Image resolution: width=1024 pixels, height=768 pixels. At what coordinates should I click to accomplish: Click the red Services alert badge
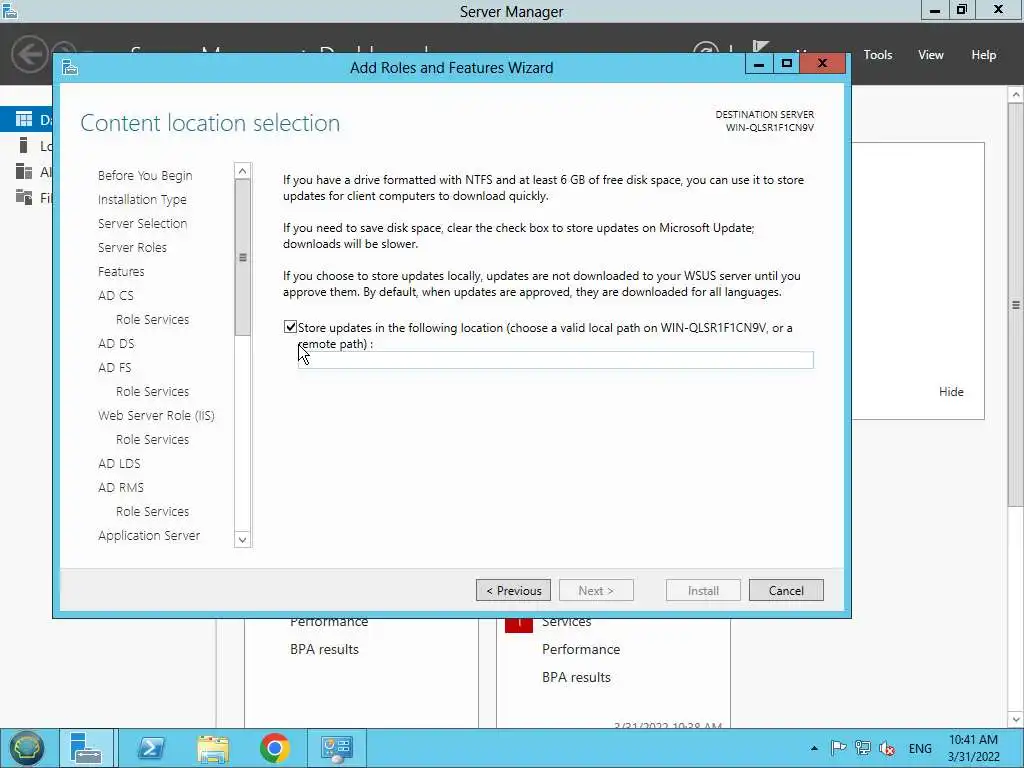pos(519,624)
